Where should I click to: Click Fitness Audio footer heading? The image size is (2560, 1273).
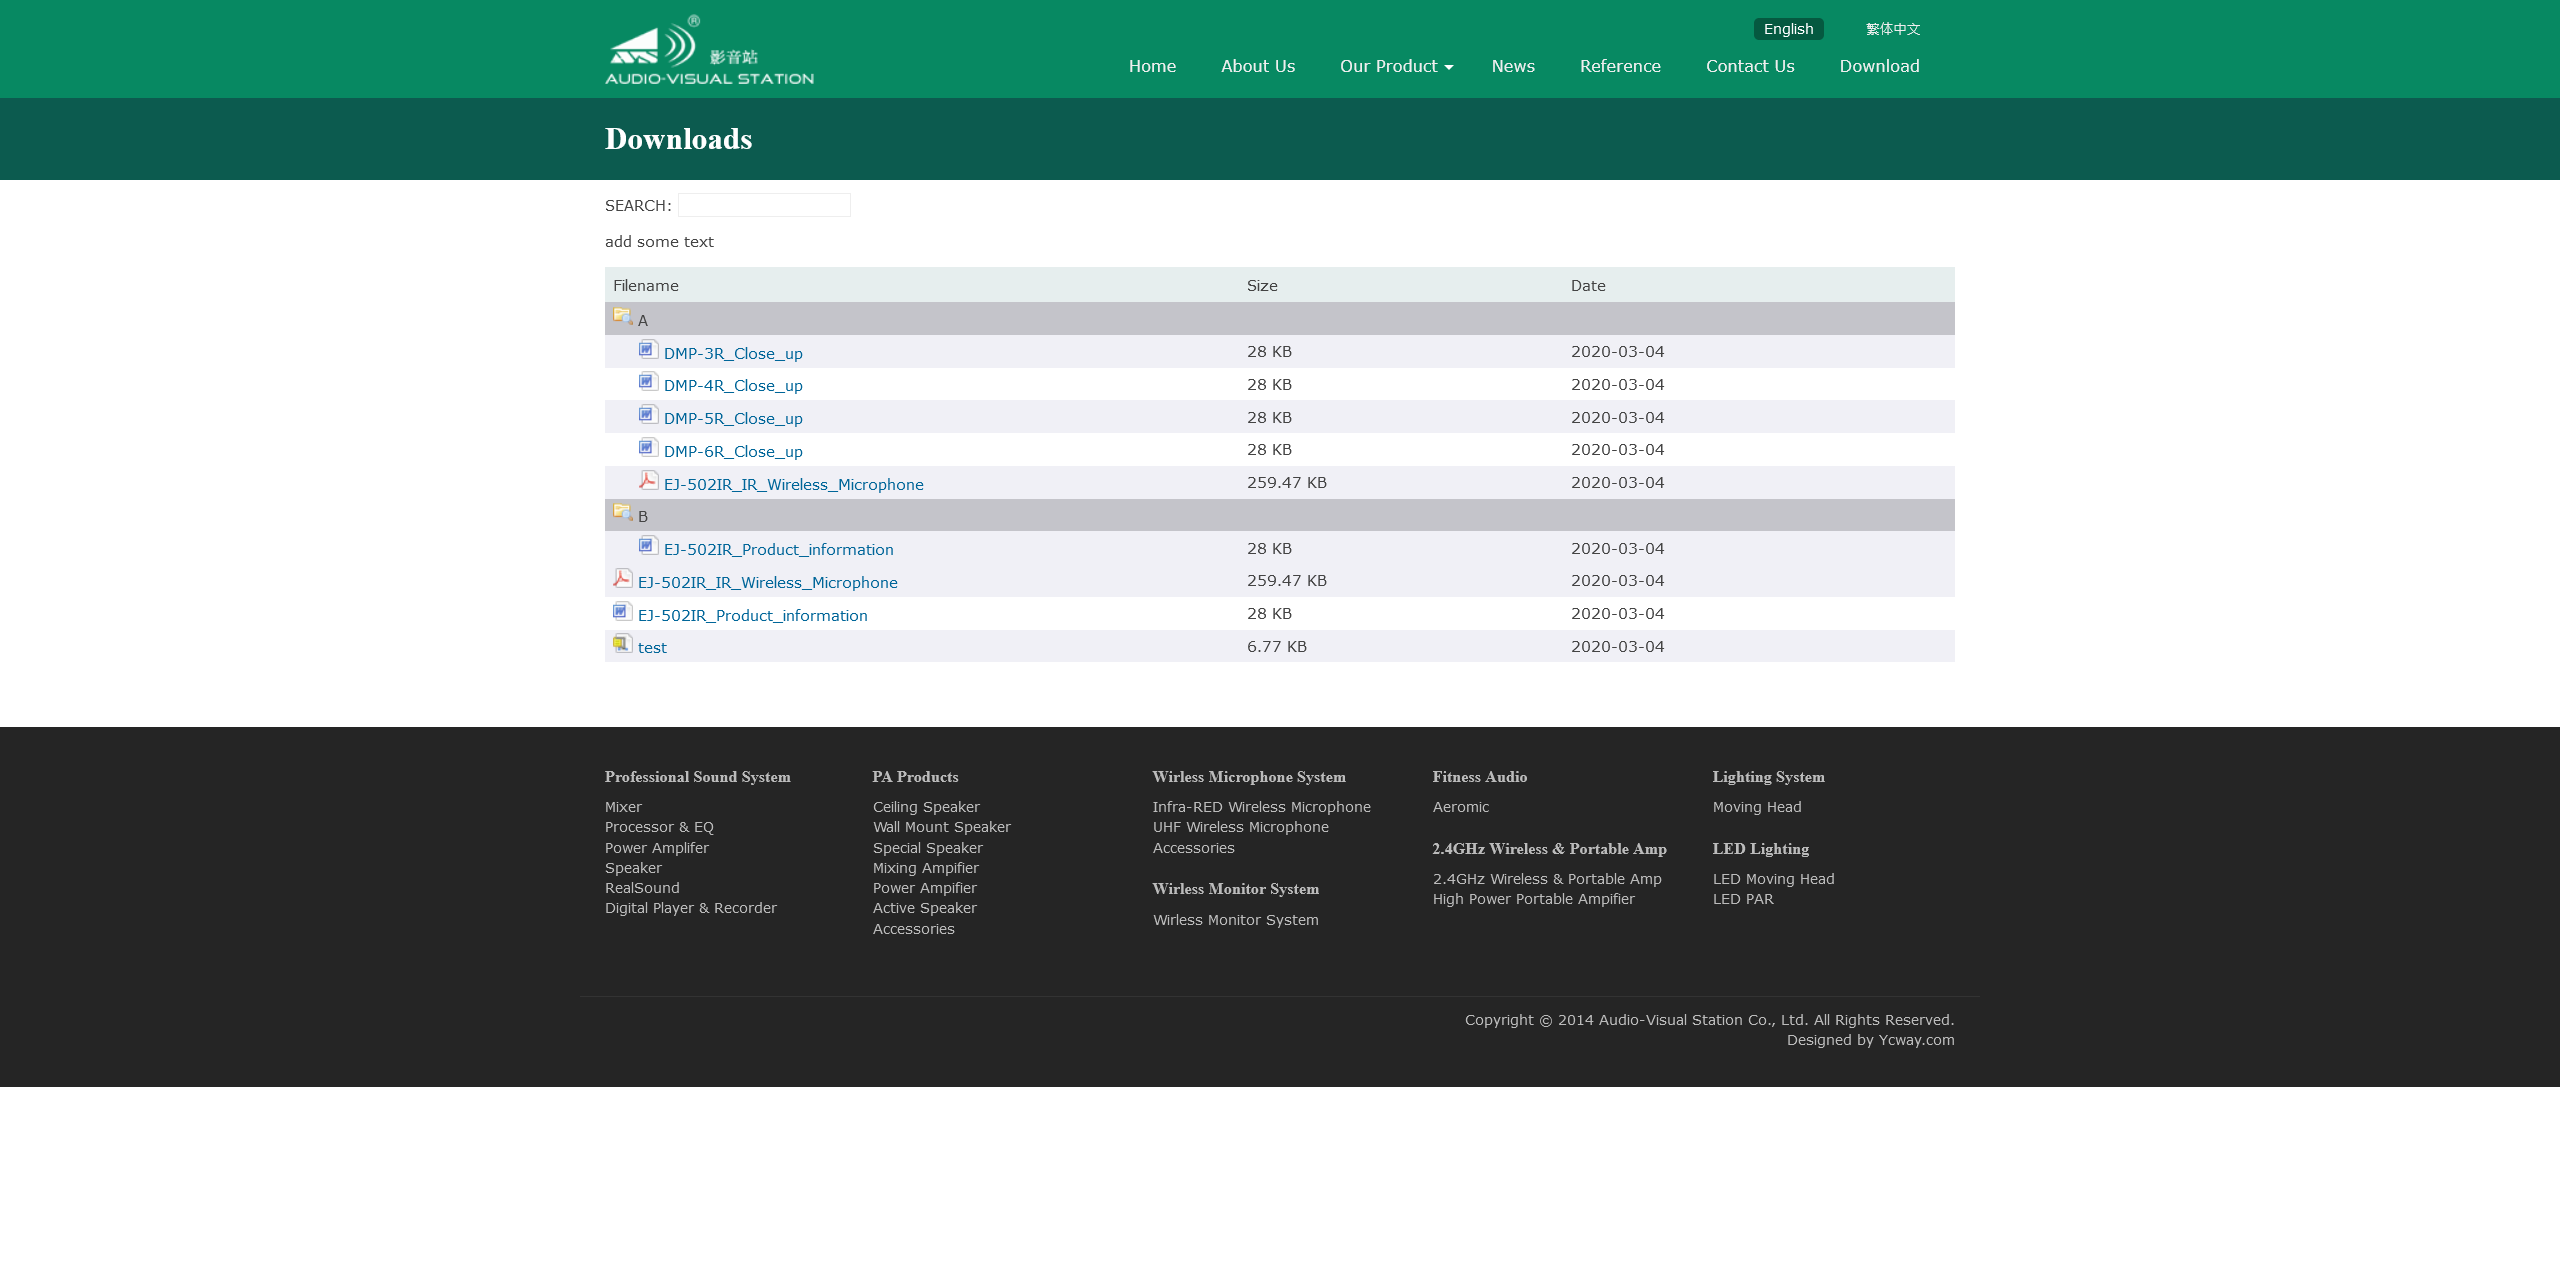click(x=1479, y=777)
